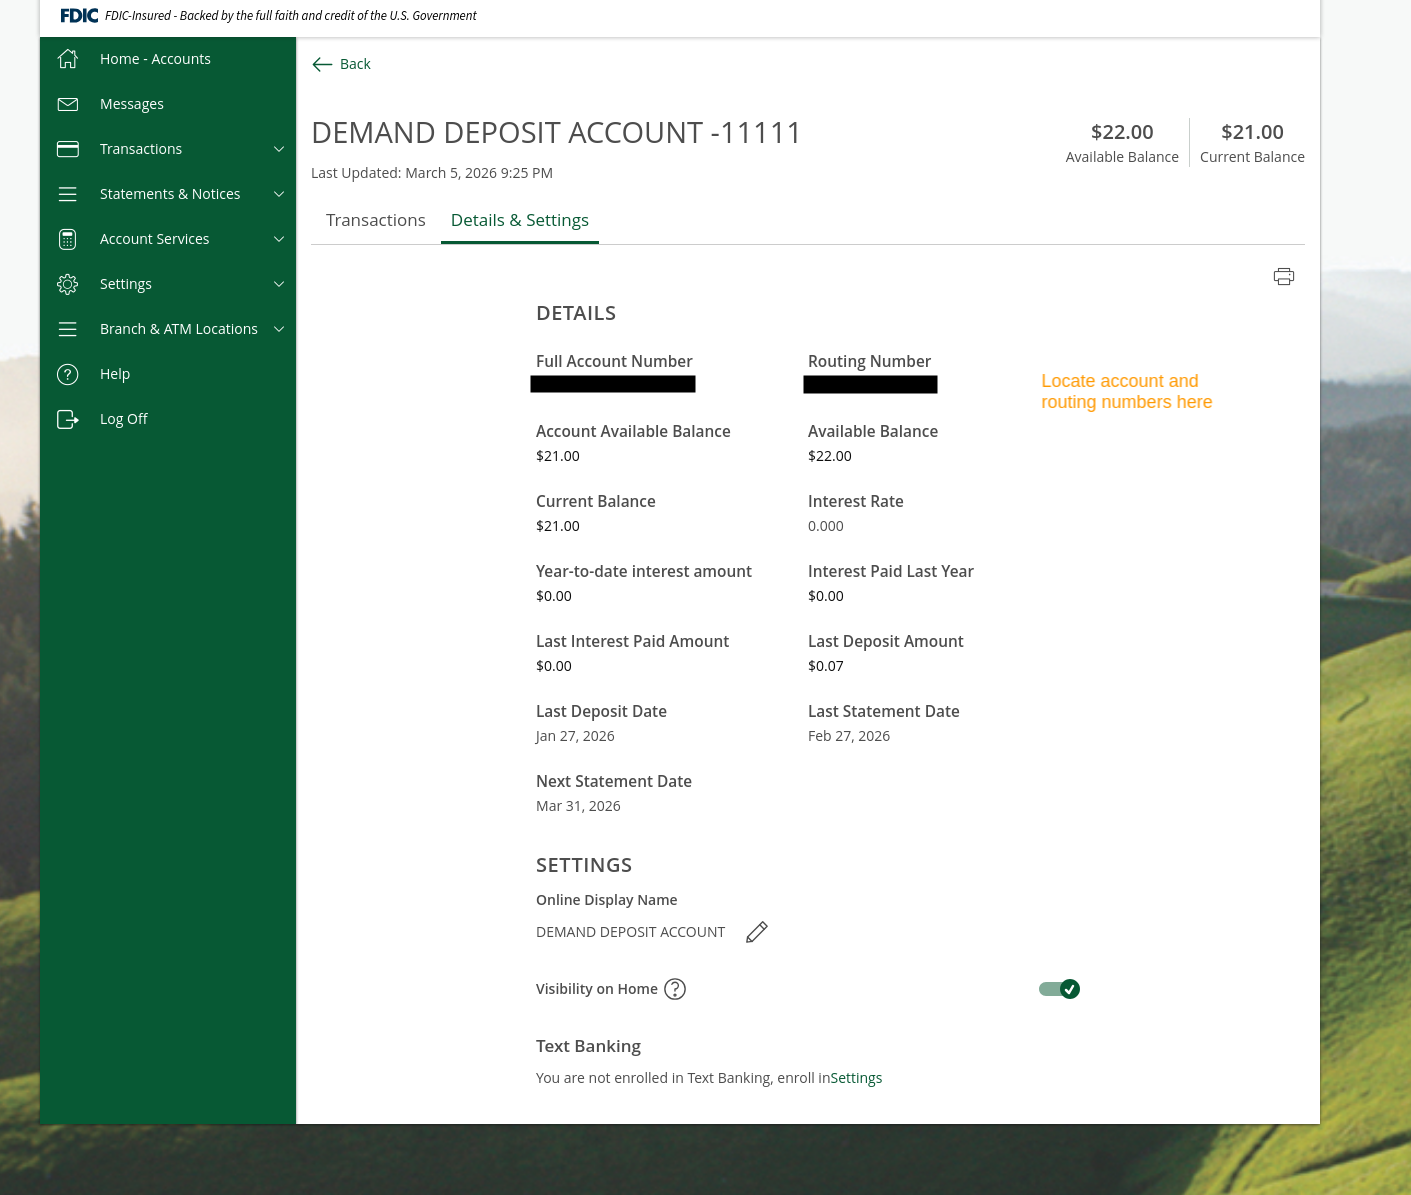Click the account title DEMAND DEPOSIT ACCOUNT -11111
1411x1195 pixels.
[x=556, y=133]
